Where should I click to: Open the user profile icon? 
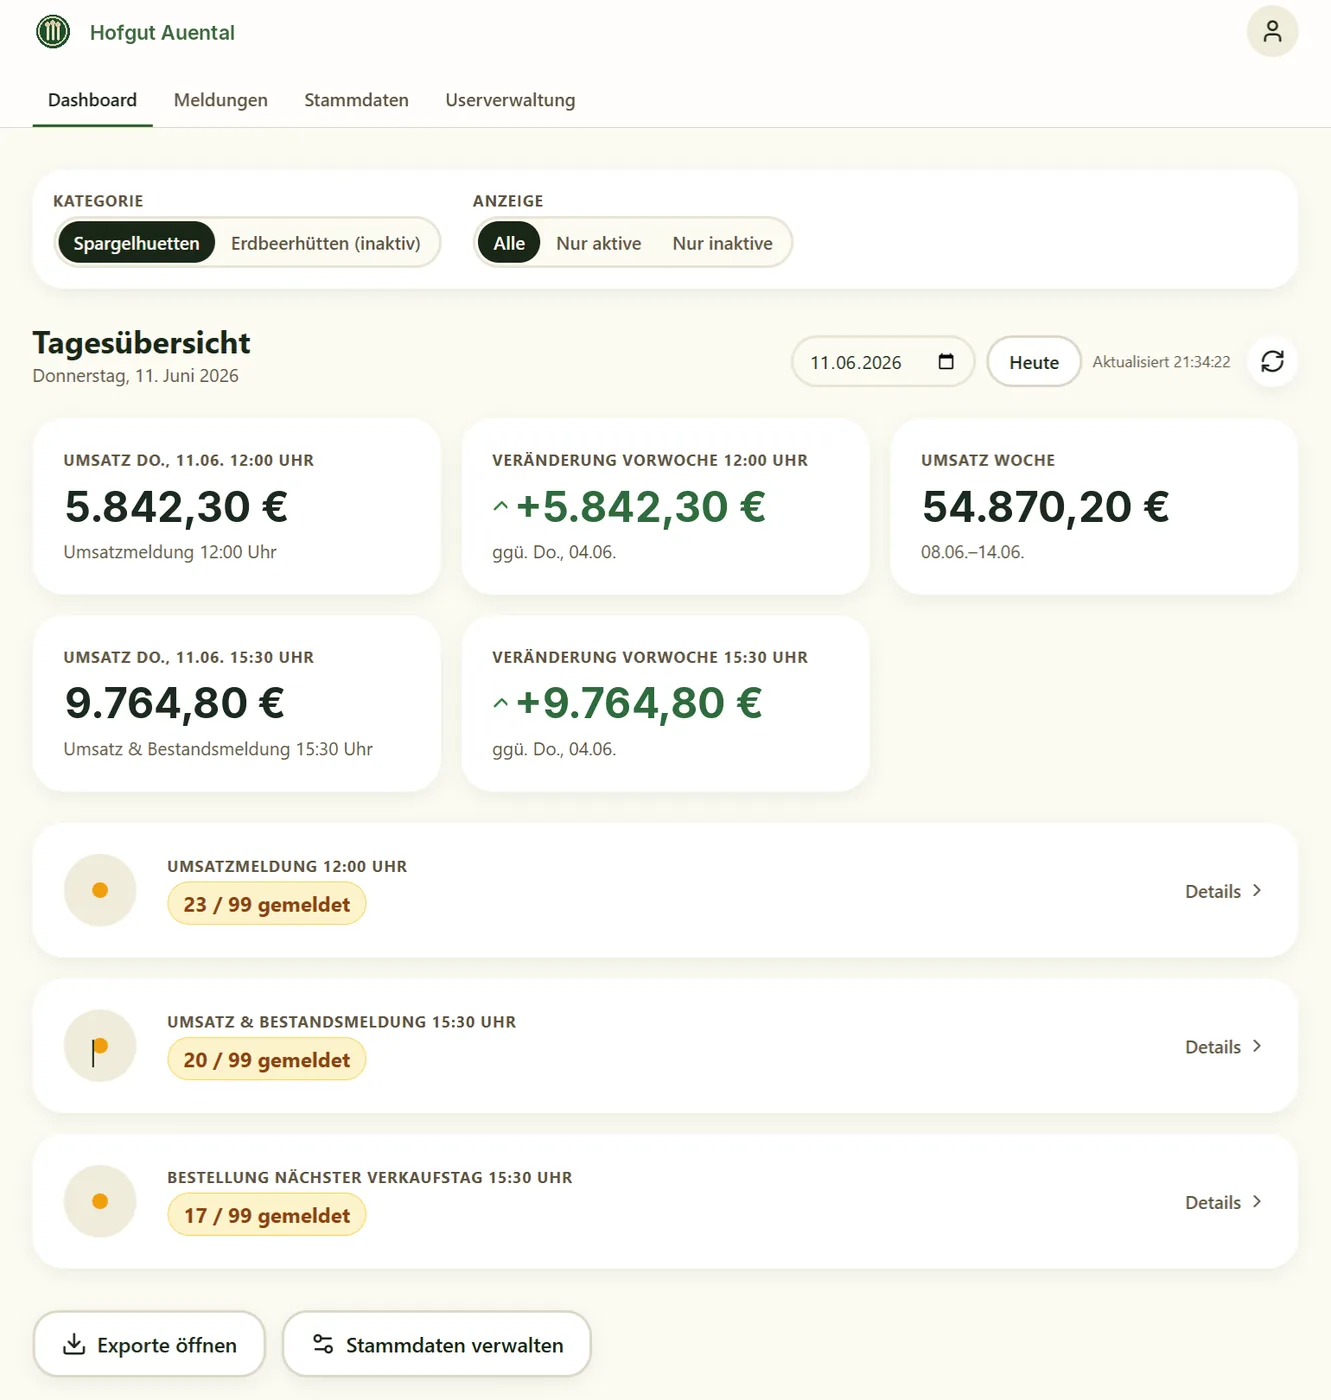1272,32
